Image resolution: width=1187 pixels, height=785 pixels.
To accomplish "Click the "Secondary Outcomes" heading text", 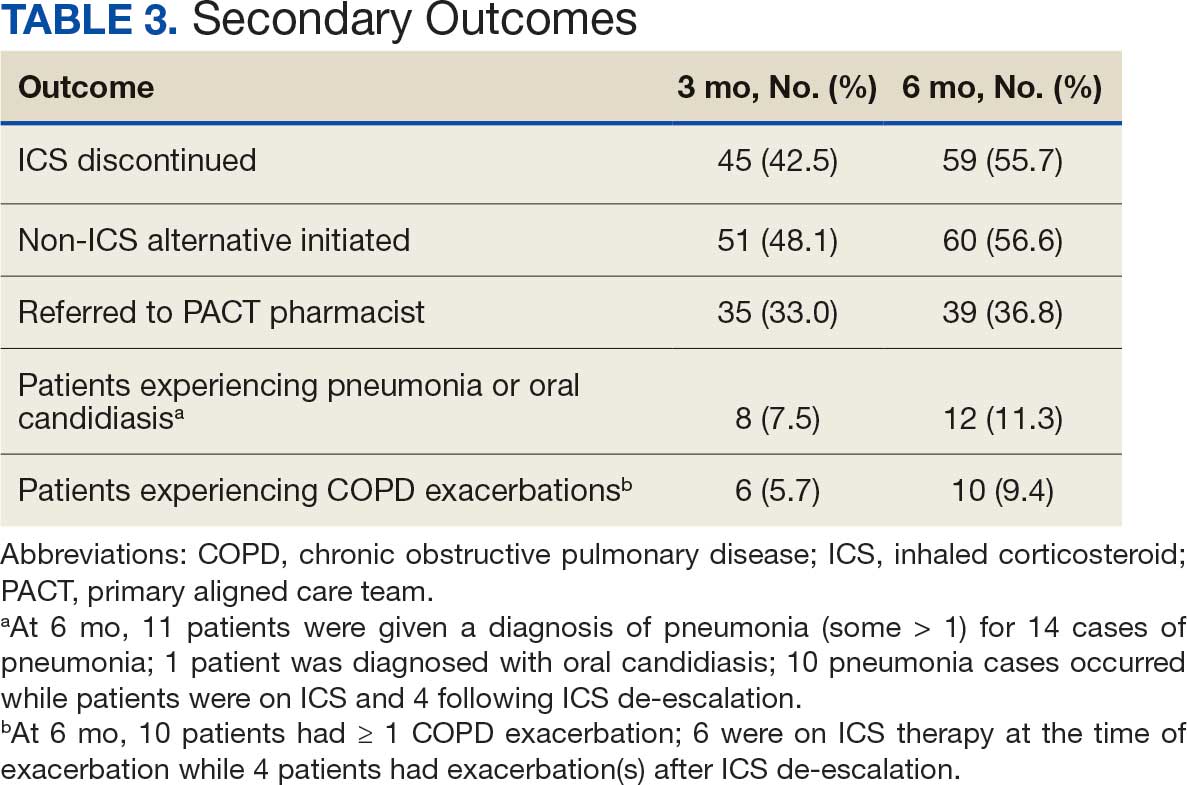I will tap(414, 20).
